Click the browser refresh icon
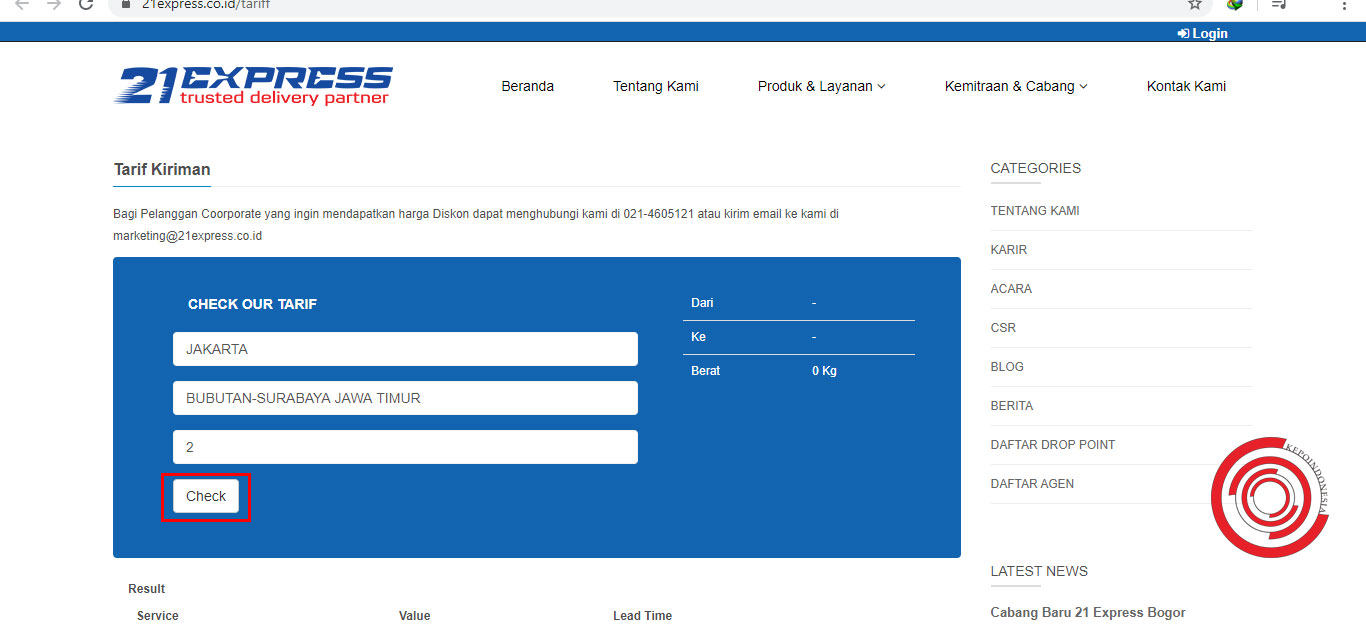1366x630 pixels. [85, 6]
